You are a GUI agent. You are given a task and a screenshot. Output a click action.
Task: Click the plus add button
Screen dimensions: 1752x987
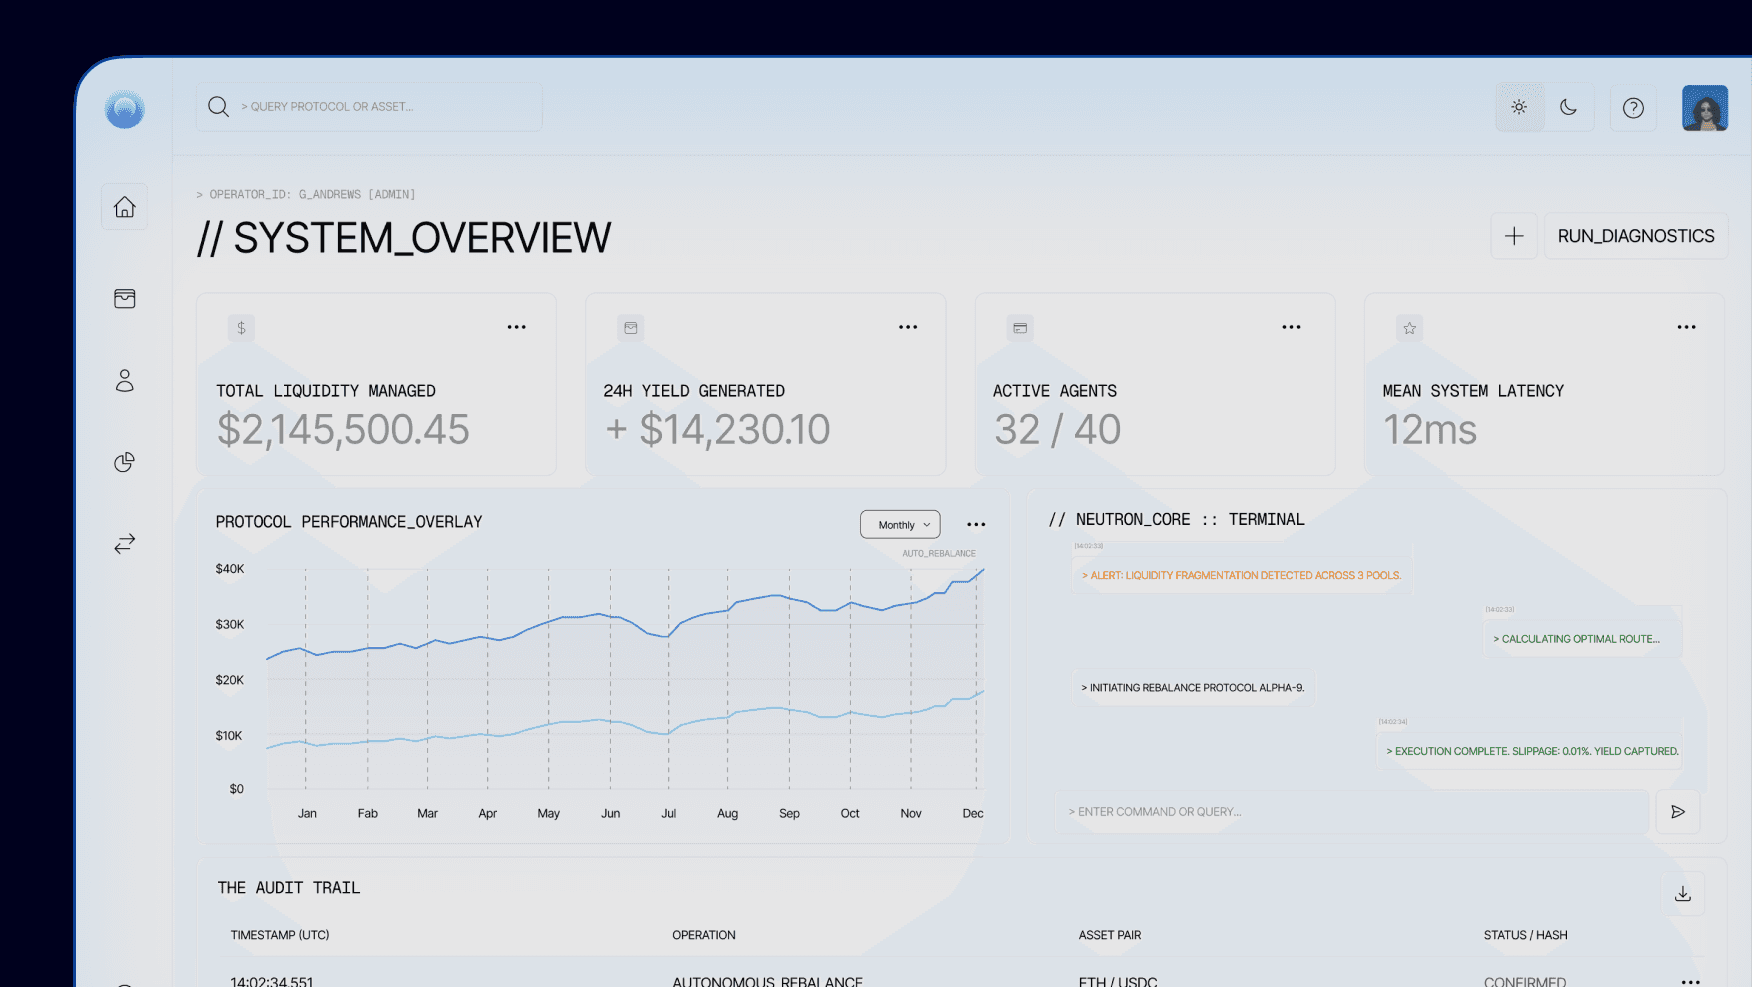[x=1514, y=236]
